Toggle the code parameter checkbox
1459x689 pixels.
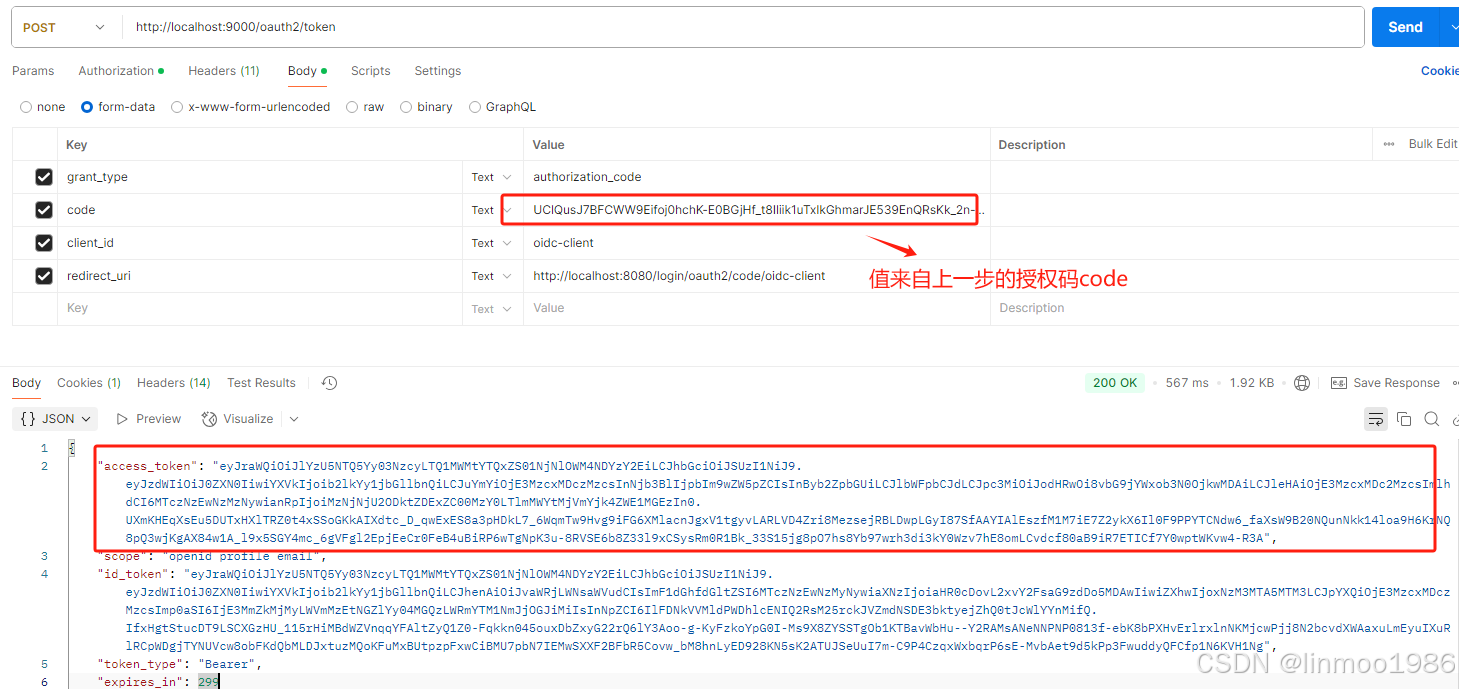pos(44,210)
